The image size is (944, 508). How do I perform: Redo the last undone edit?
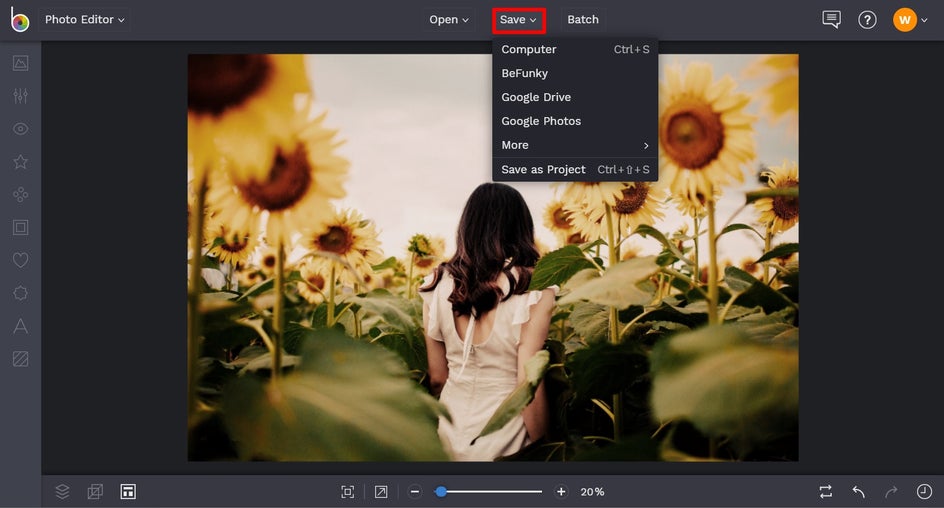click(x=891, y=492)
